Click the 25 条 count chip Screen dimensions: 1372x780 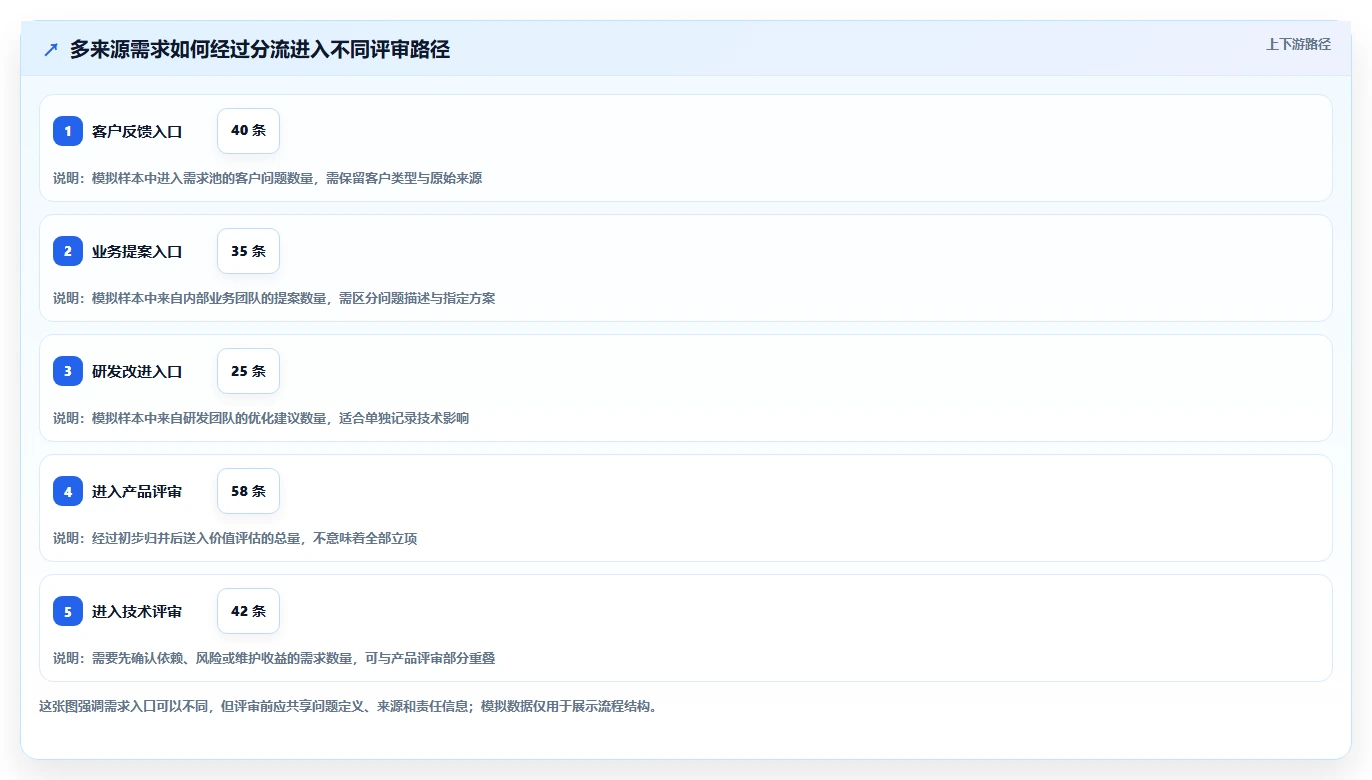(x=248, y=371)
